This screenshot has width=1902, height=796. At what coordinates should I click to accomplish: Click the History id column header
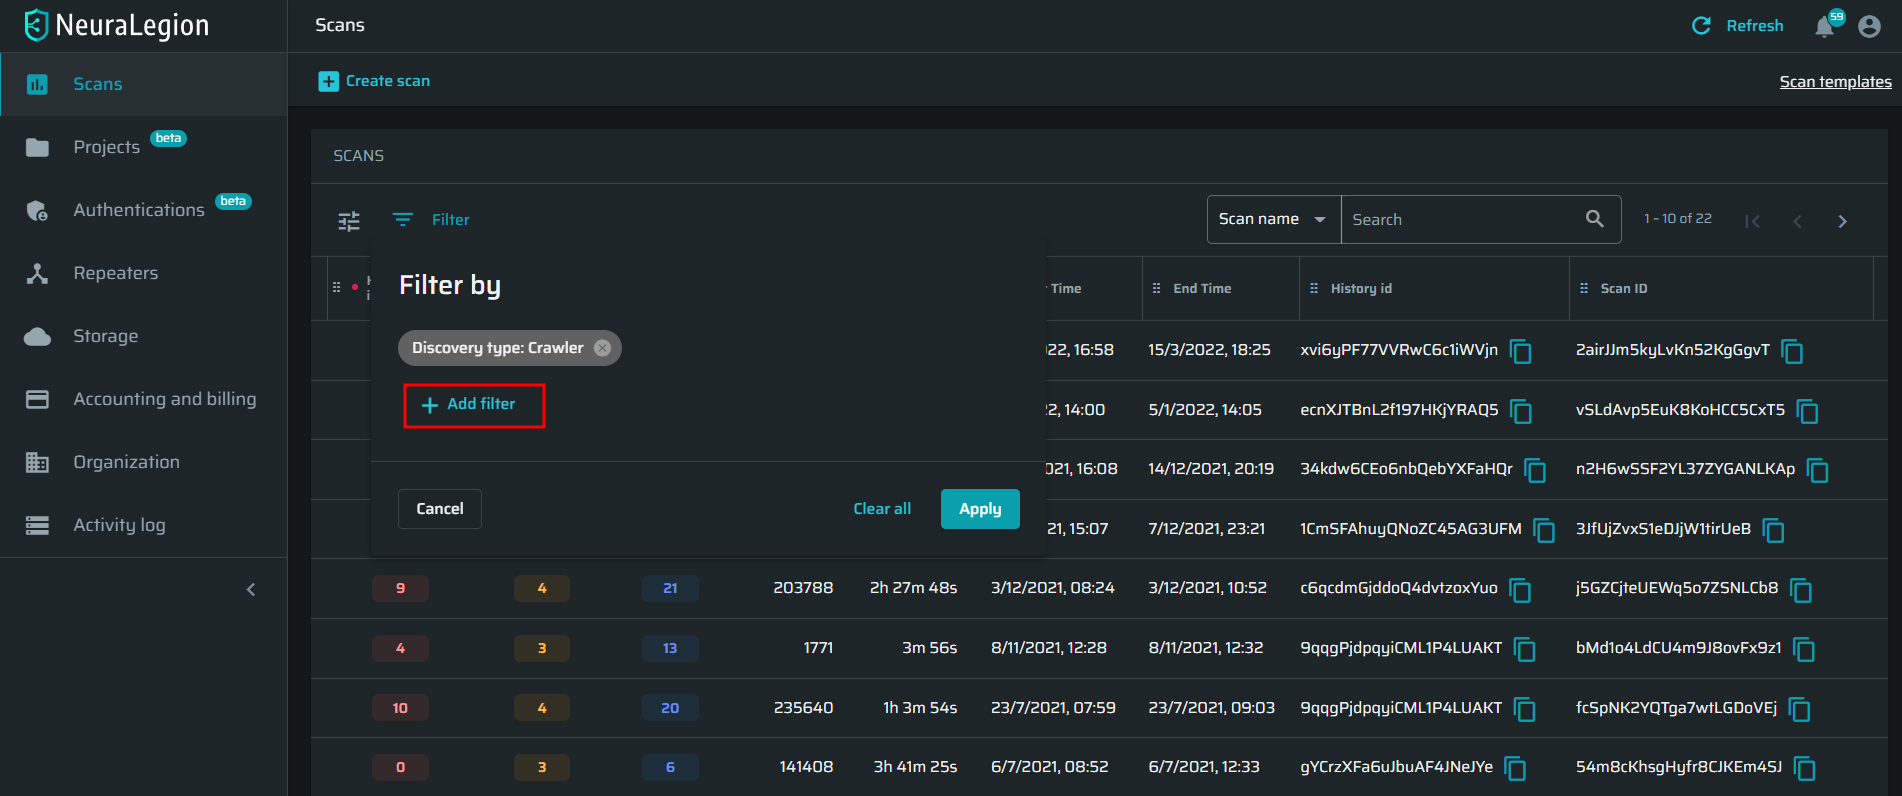pyautogui.click(x=1361, y=288)
